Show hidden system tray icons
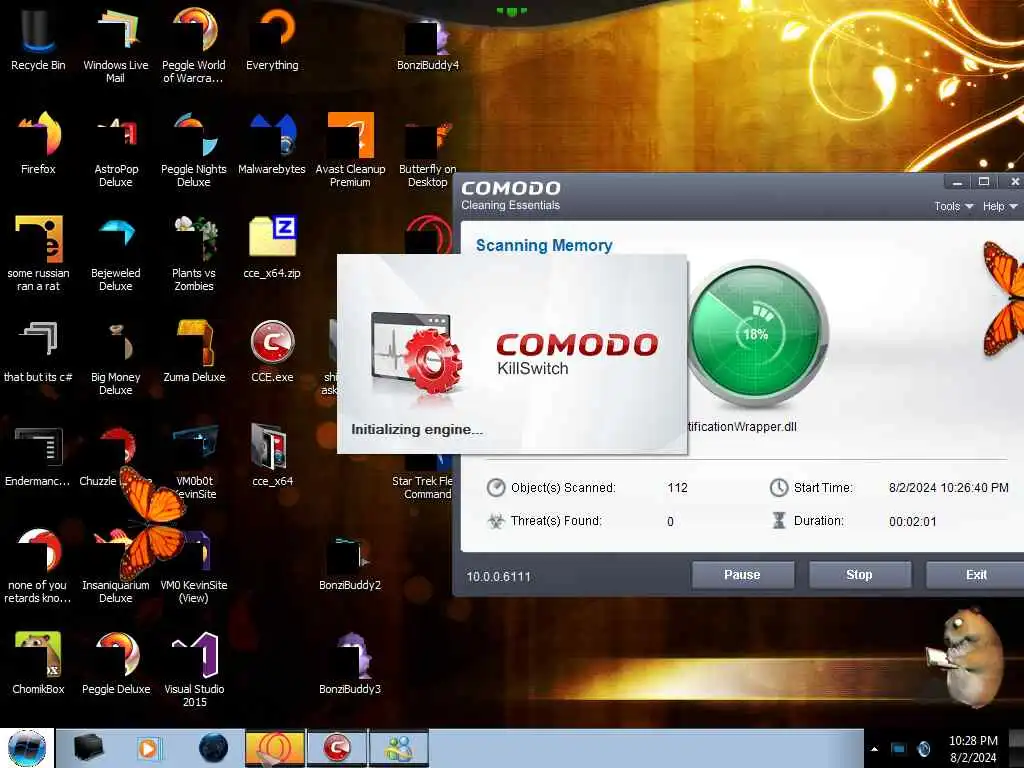 (x=874, y=749)
